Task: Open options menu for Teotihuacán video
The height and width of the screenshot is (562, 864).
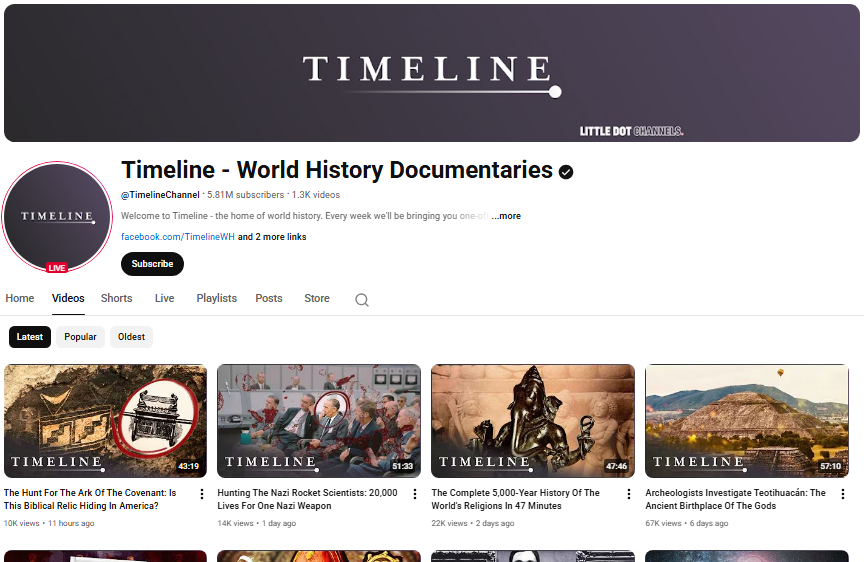Action: pos(843,494)
